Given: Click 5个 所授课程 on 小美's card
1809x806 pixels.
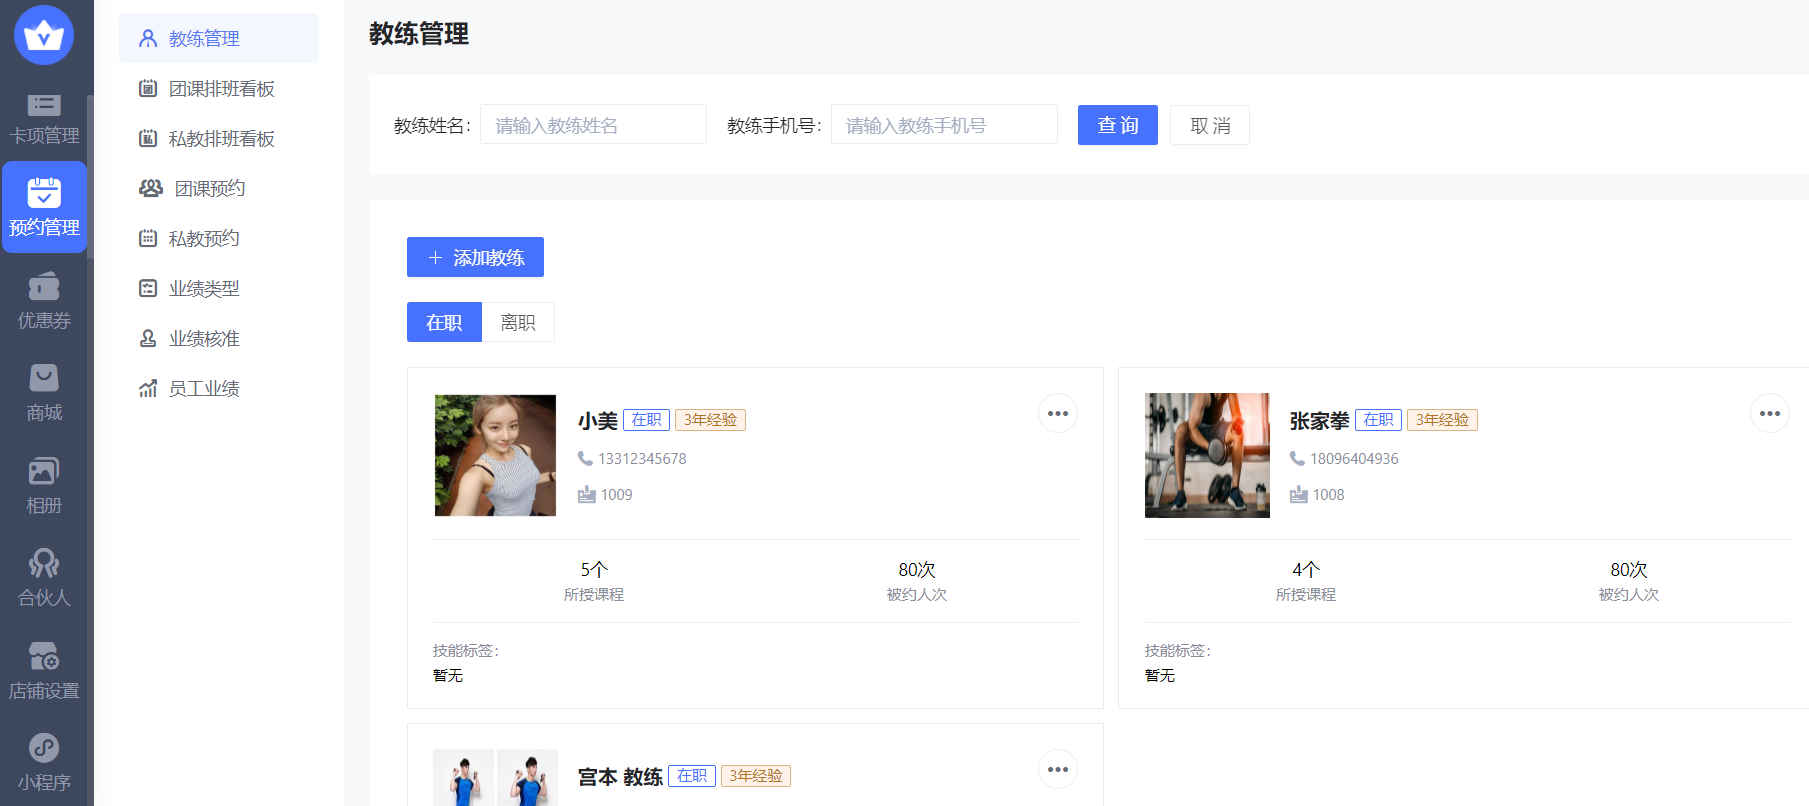Looking at the screenshot, I should 594,581.
